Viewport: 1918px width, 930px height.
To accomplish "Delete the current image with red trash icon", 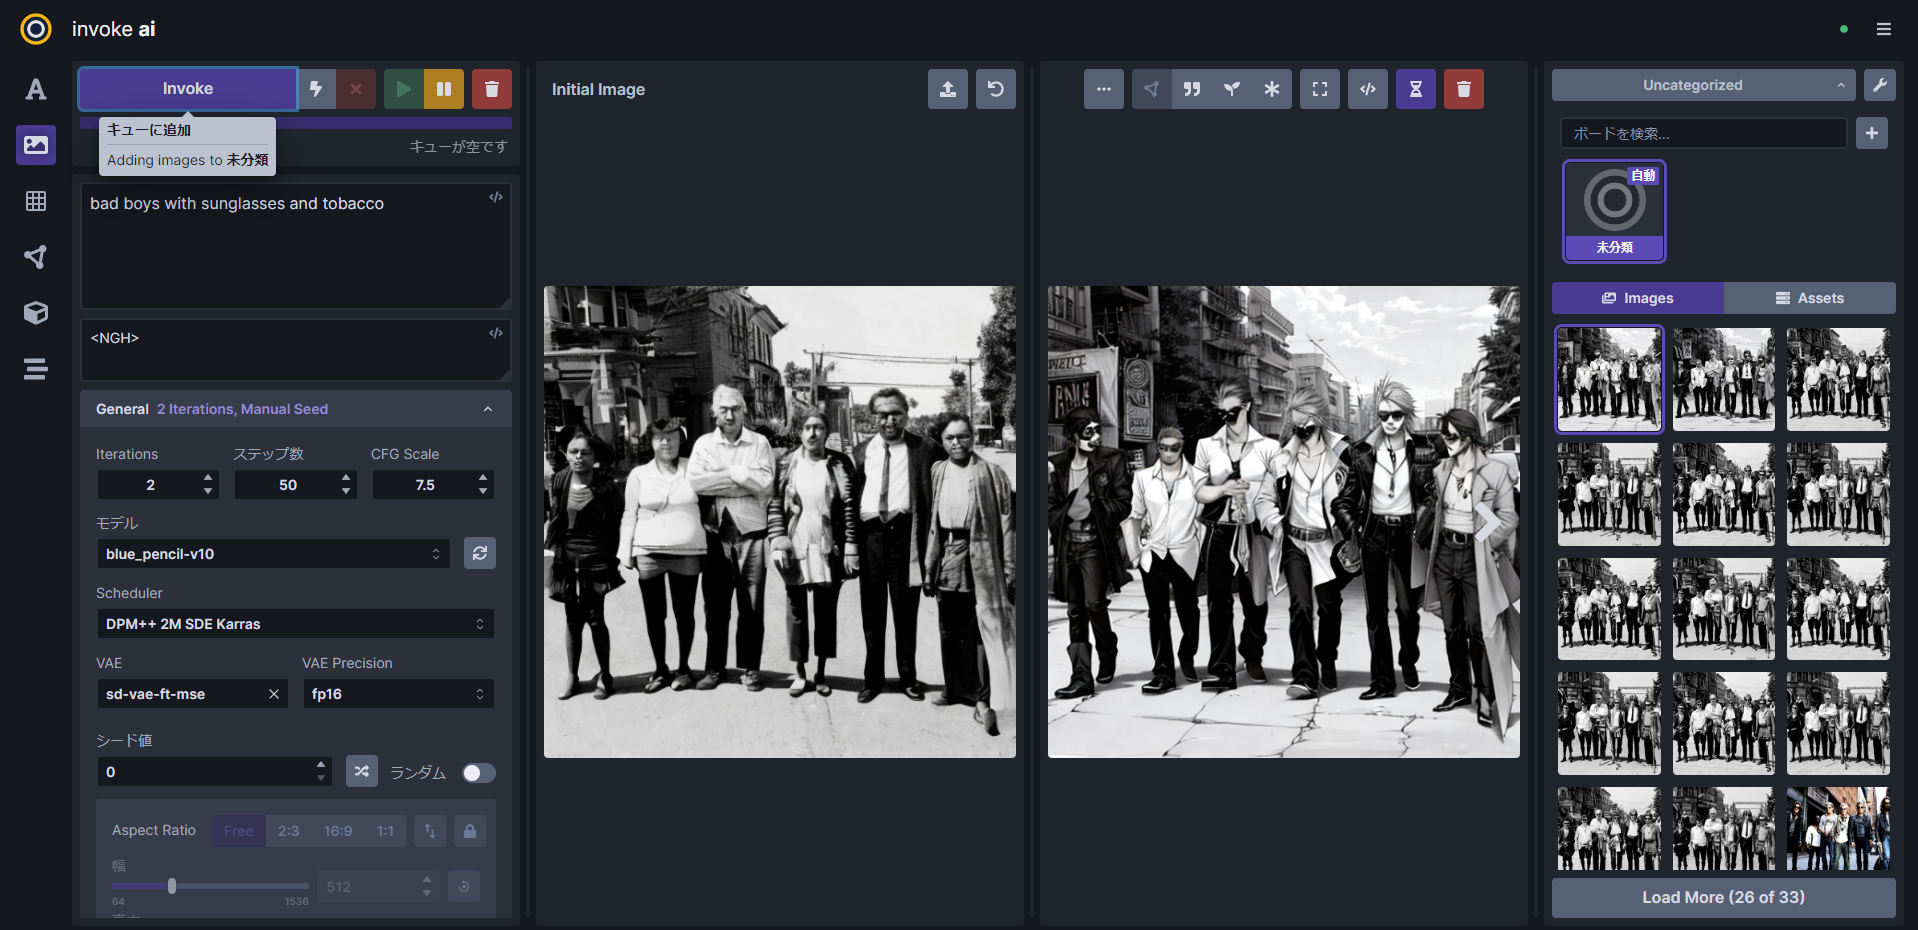I will click(1464, 89).
